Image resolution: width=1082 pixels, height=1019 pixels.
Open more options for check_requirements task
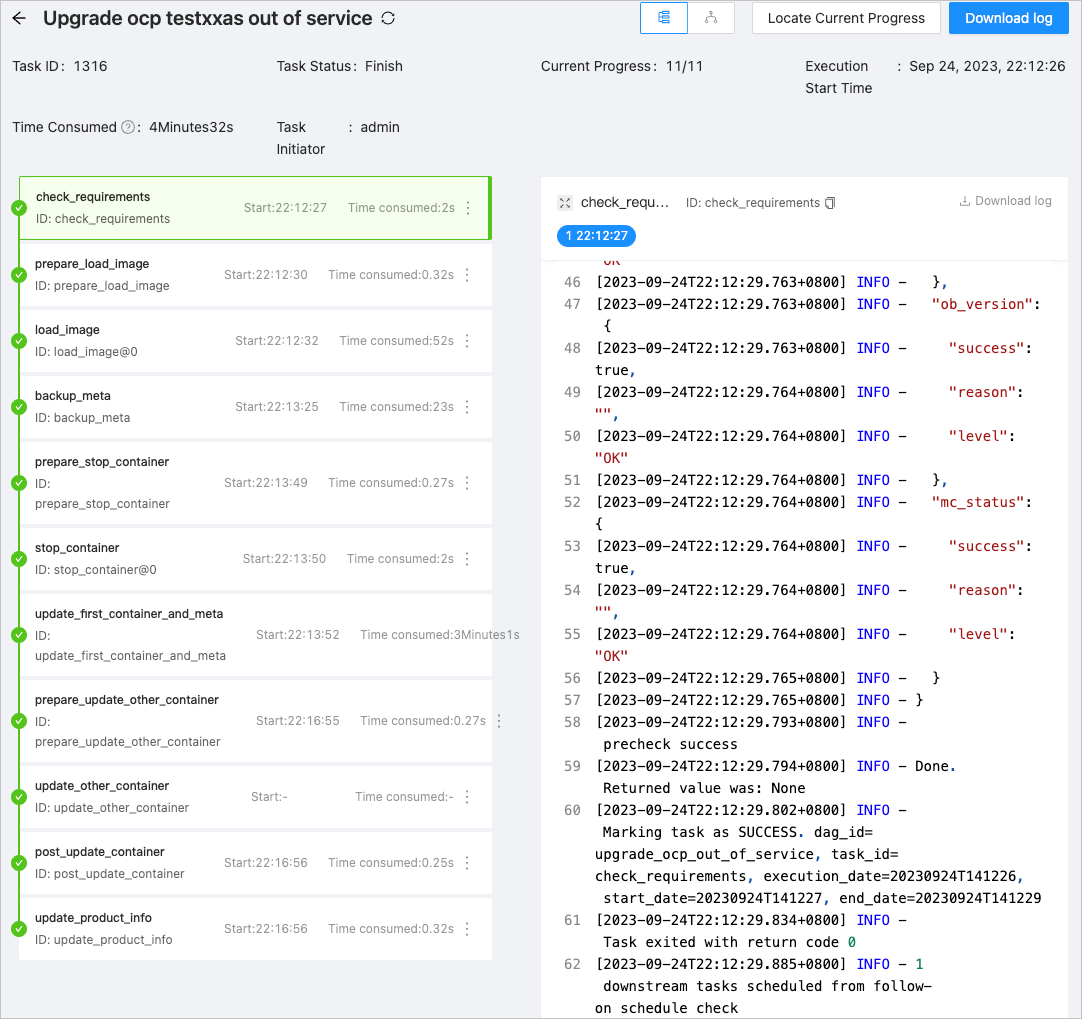click(468, 208)
